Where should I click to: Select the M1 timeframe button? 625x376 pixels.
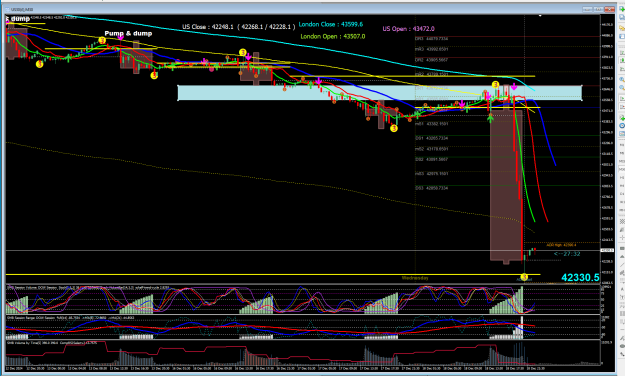[x=622, y=145]
